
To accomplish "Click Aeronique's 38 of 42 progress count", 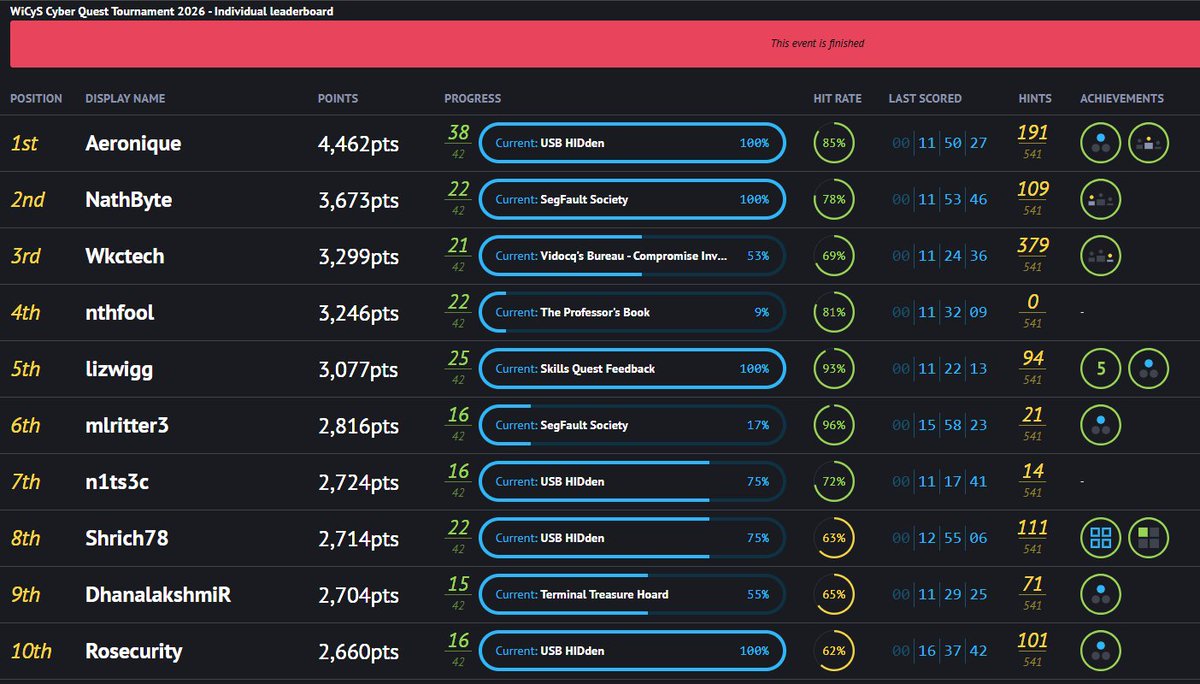I will tap(459, 143).
